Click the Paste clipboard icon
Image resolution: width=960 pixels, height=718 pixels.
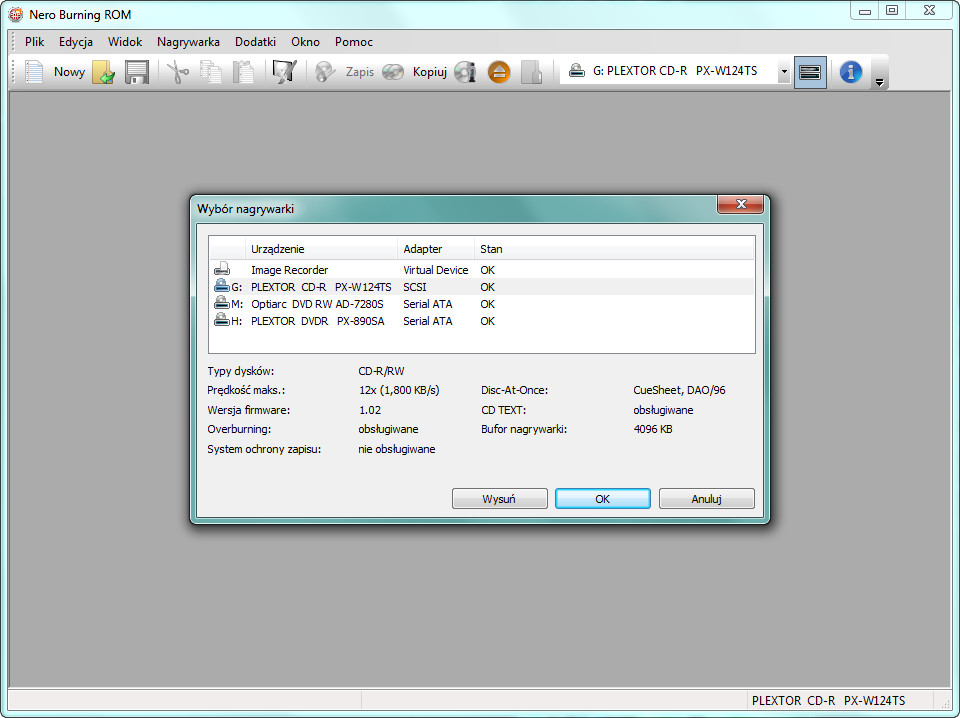click(244, 72)
